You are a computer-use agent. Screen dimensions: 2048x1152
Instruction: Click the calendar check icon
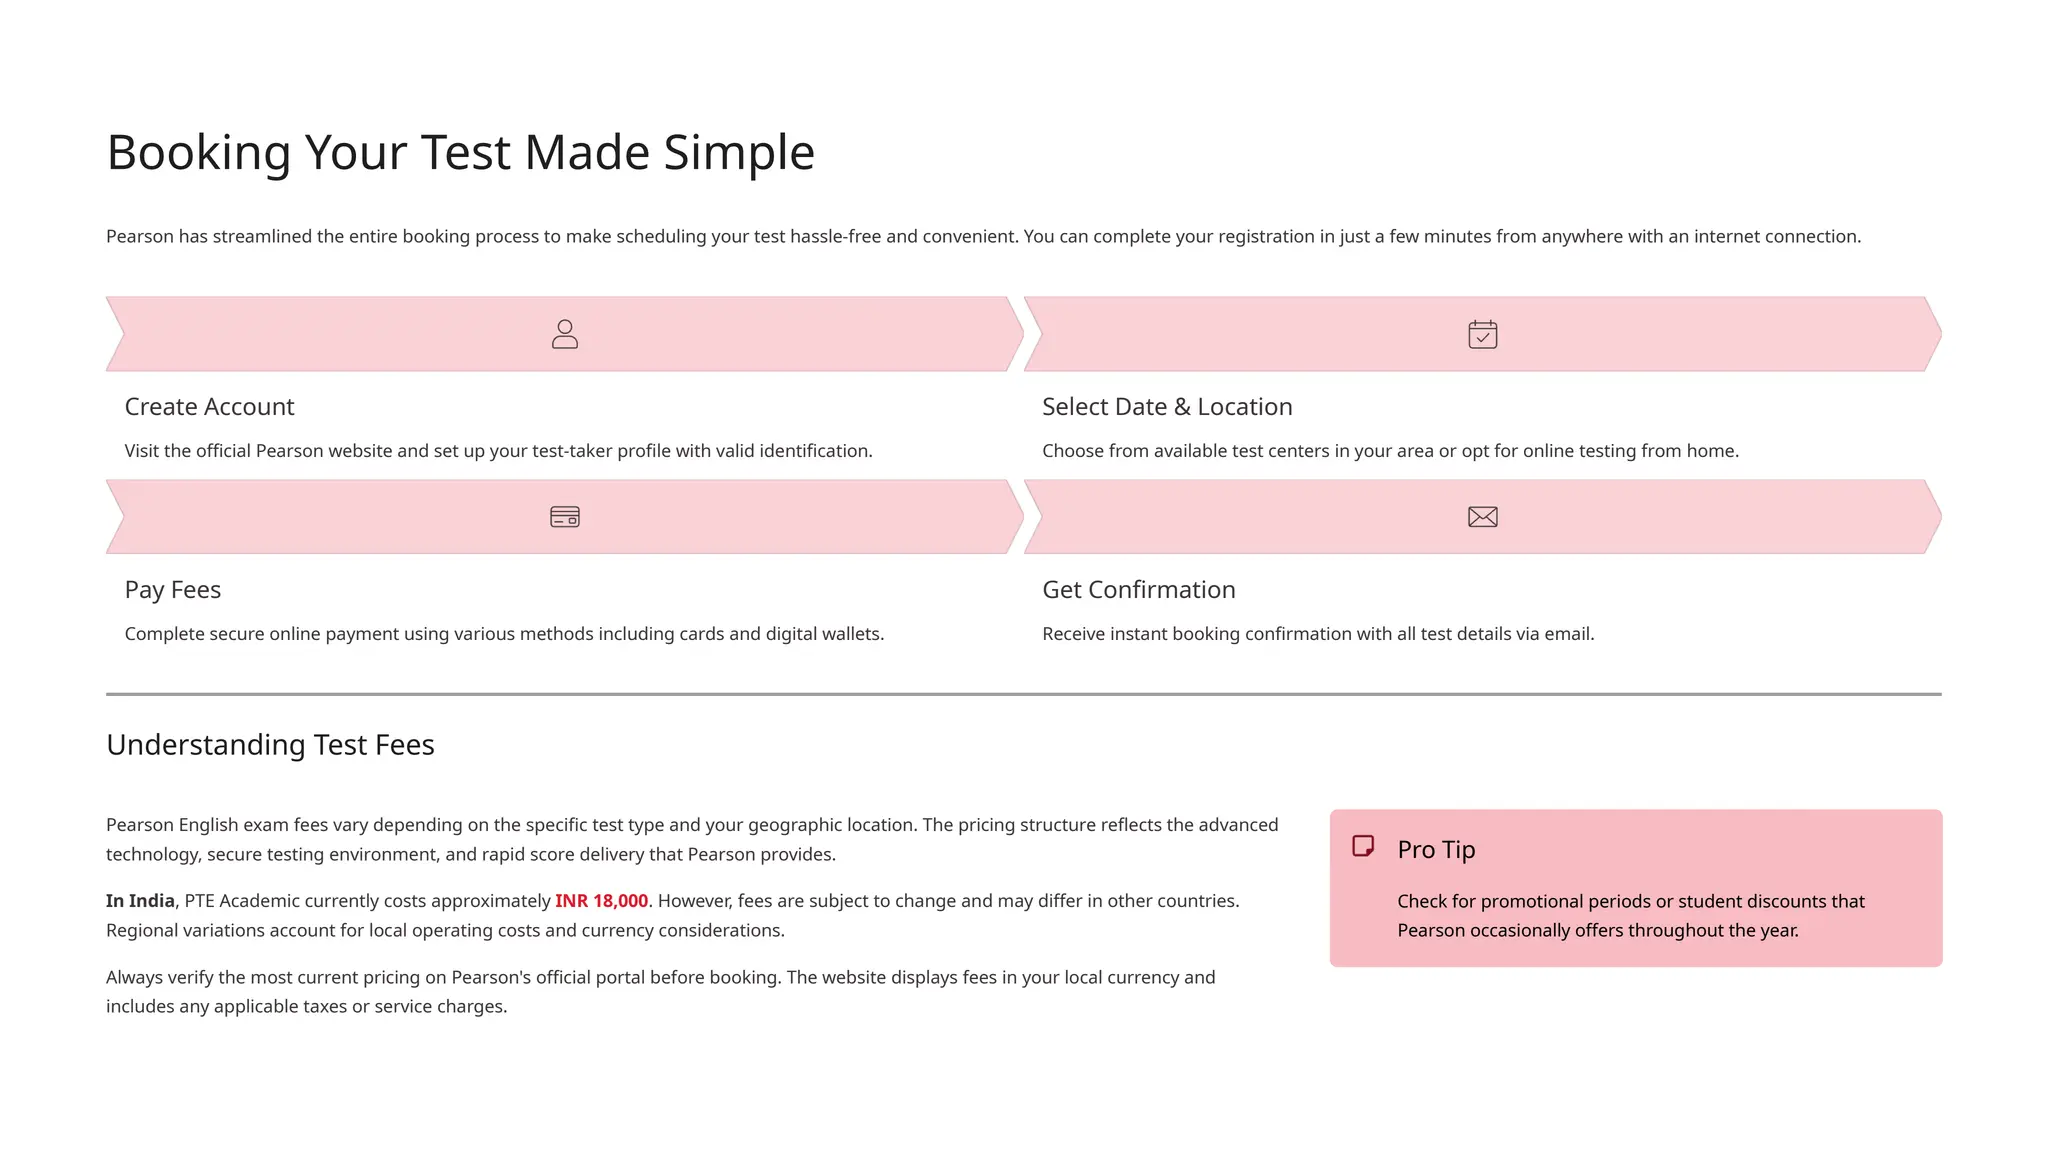(1482, 334)
